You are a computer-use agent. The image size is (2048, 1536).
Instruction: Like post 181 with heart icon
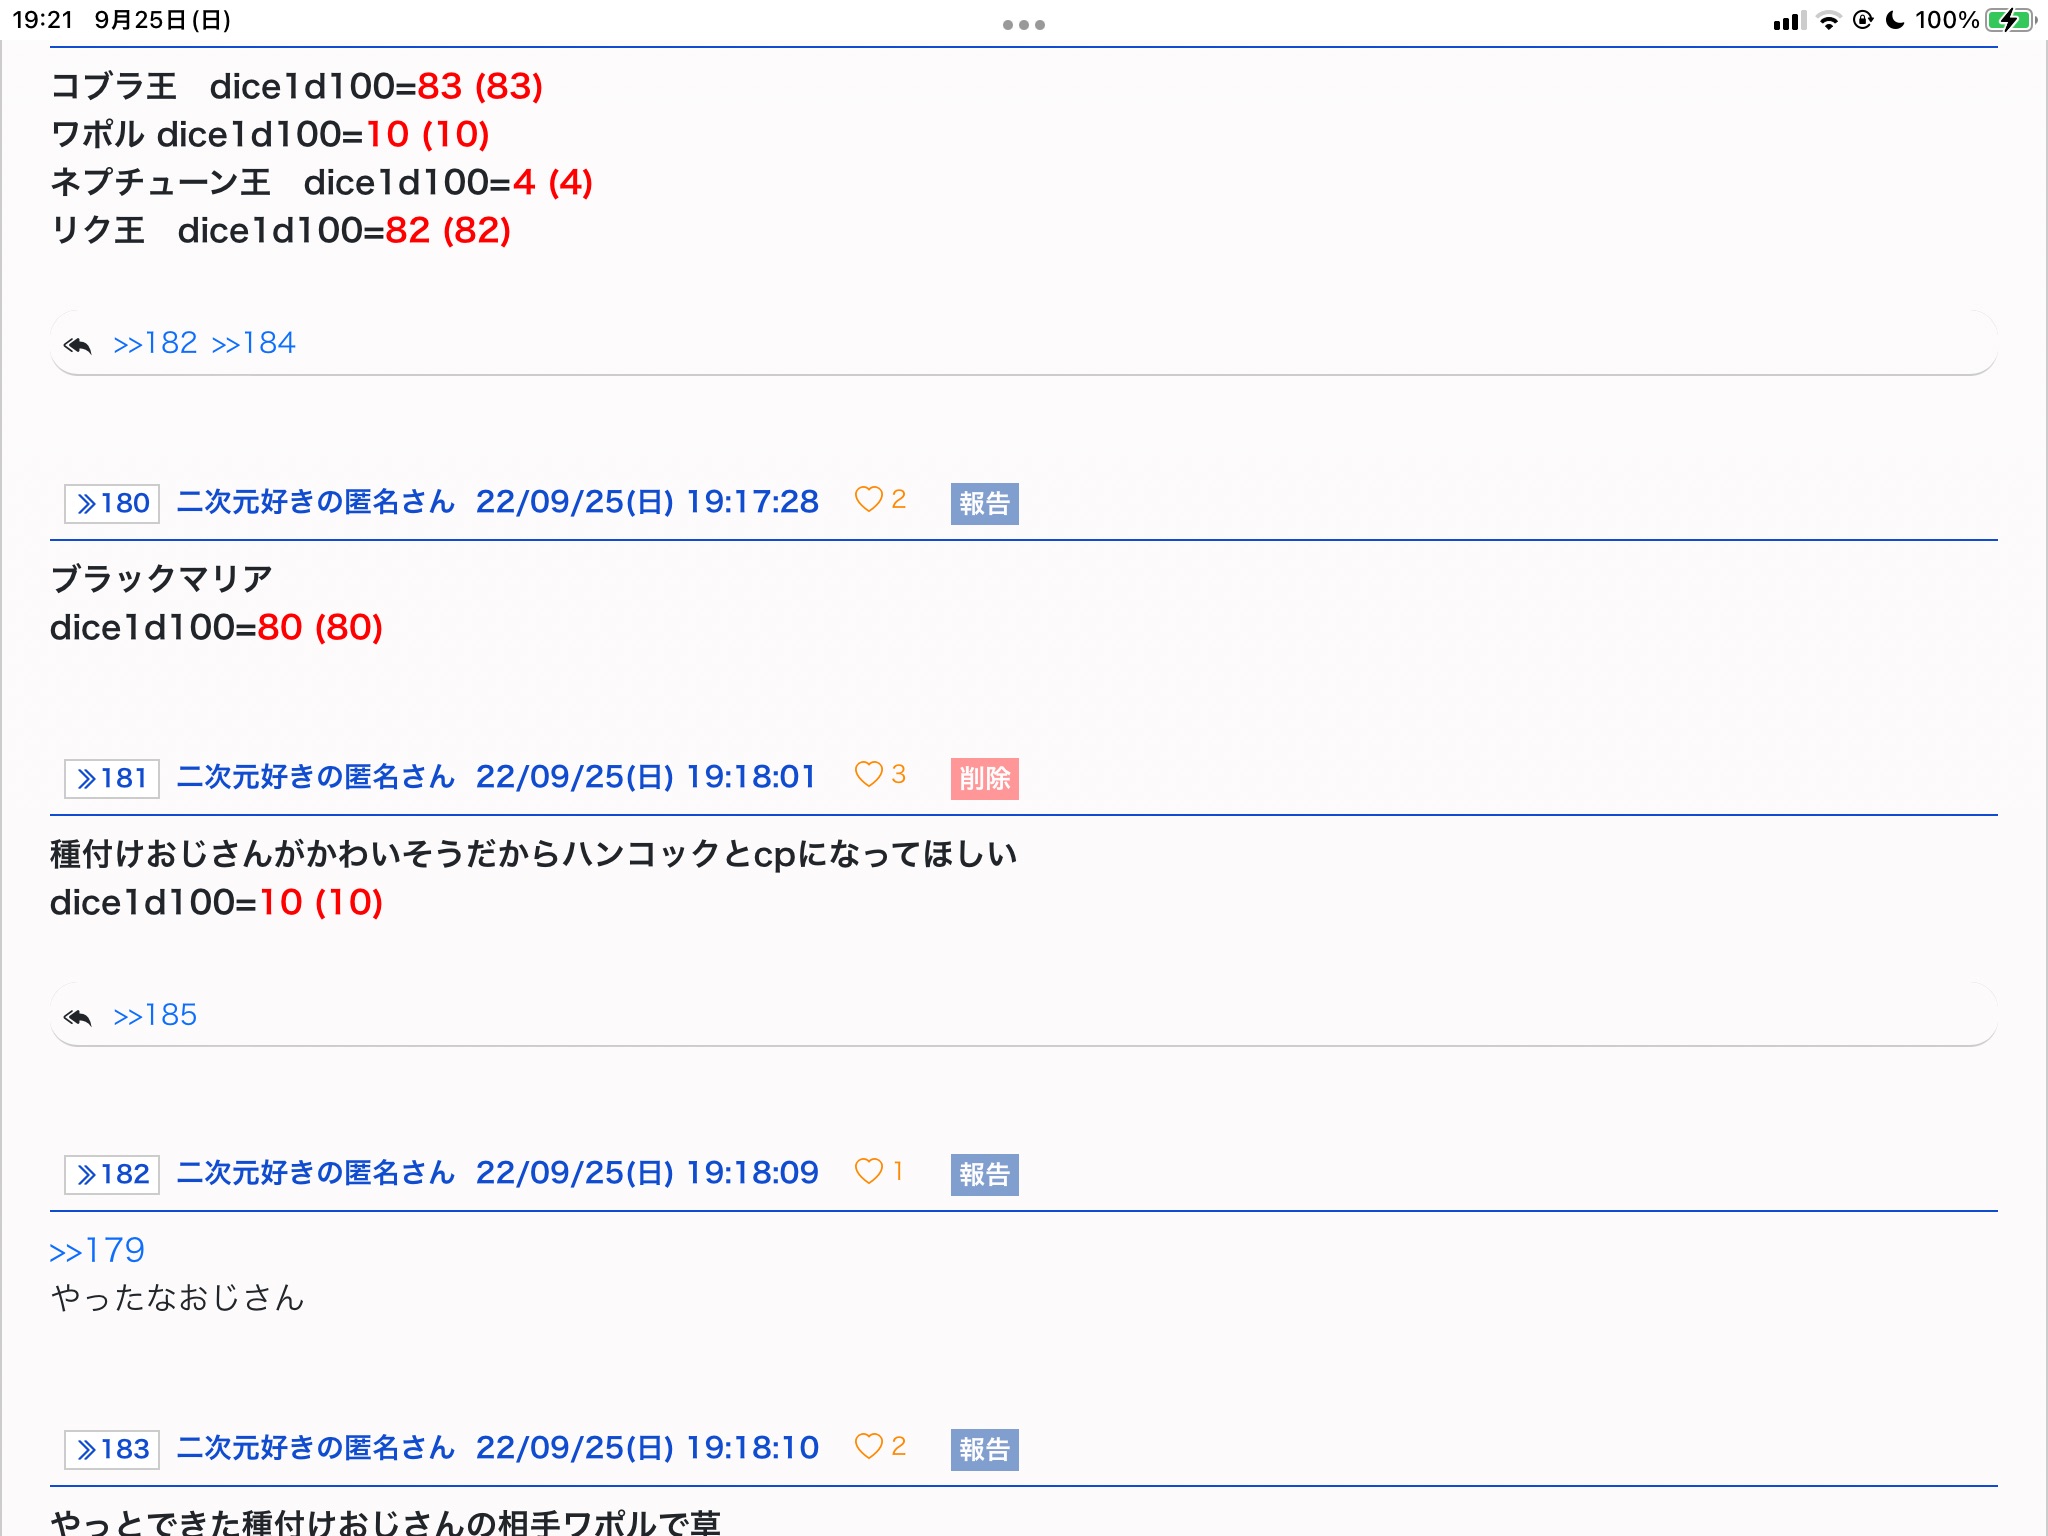coord(868,775)
